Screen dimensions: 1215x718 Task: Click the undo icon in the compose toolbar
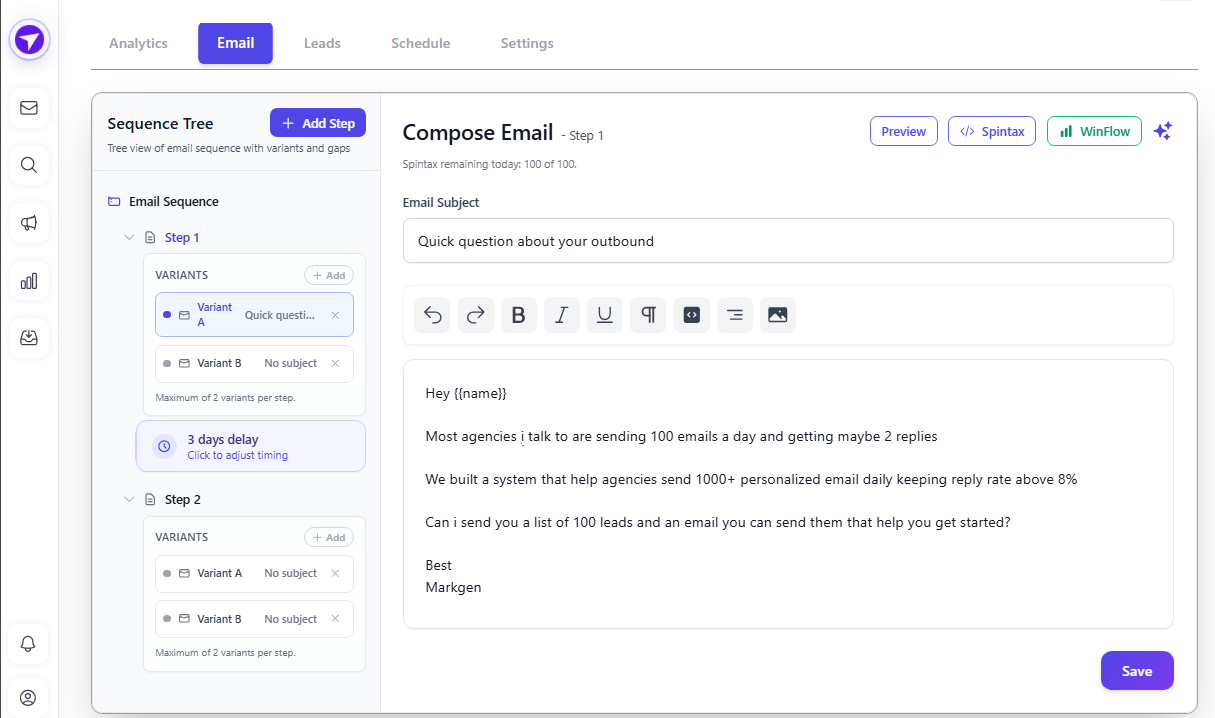[x=431, y=314]
